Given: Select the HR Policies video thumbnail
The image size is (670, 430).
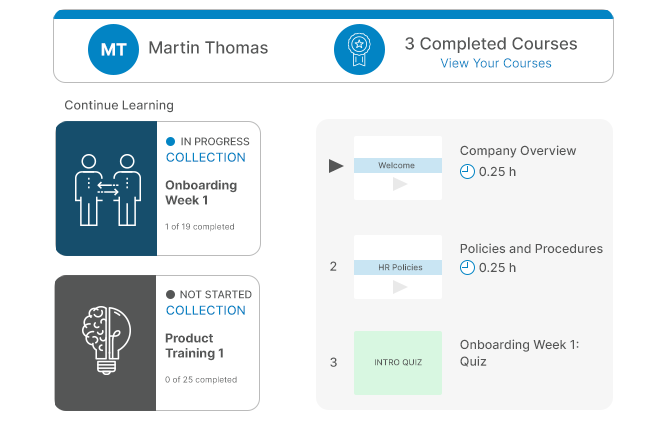Looking at the screenshot, I should pyautogui.click(x=398, y=267).
